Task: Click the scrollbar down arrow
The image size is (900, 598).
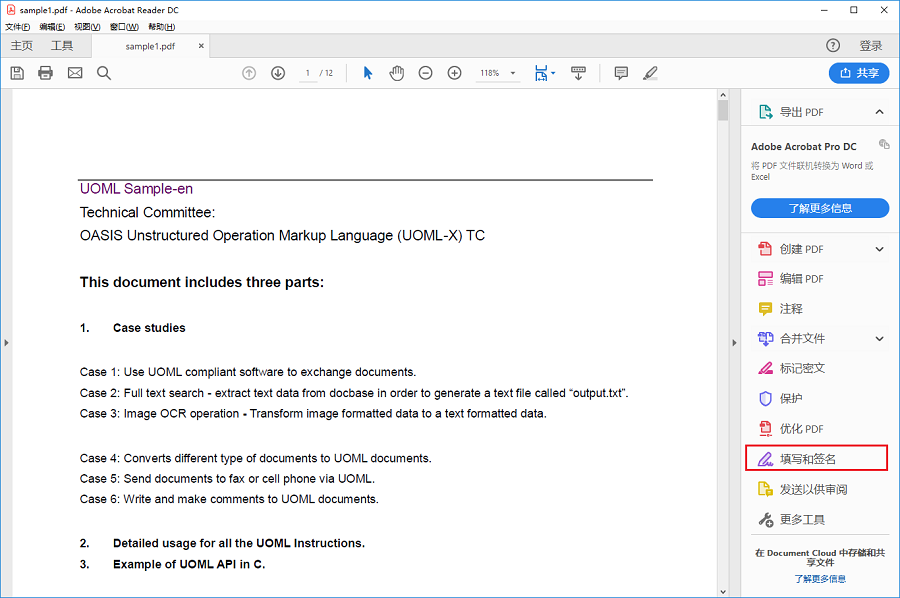Action: [723, 592]
